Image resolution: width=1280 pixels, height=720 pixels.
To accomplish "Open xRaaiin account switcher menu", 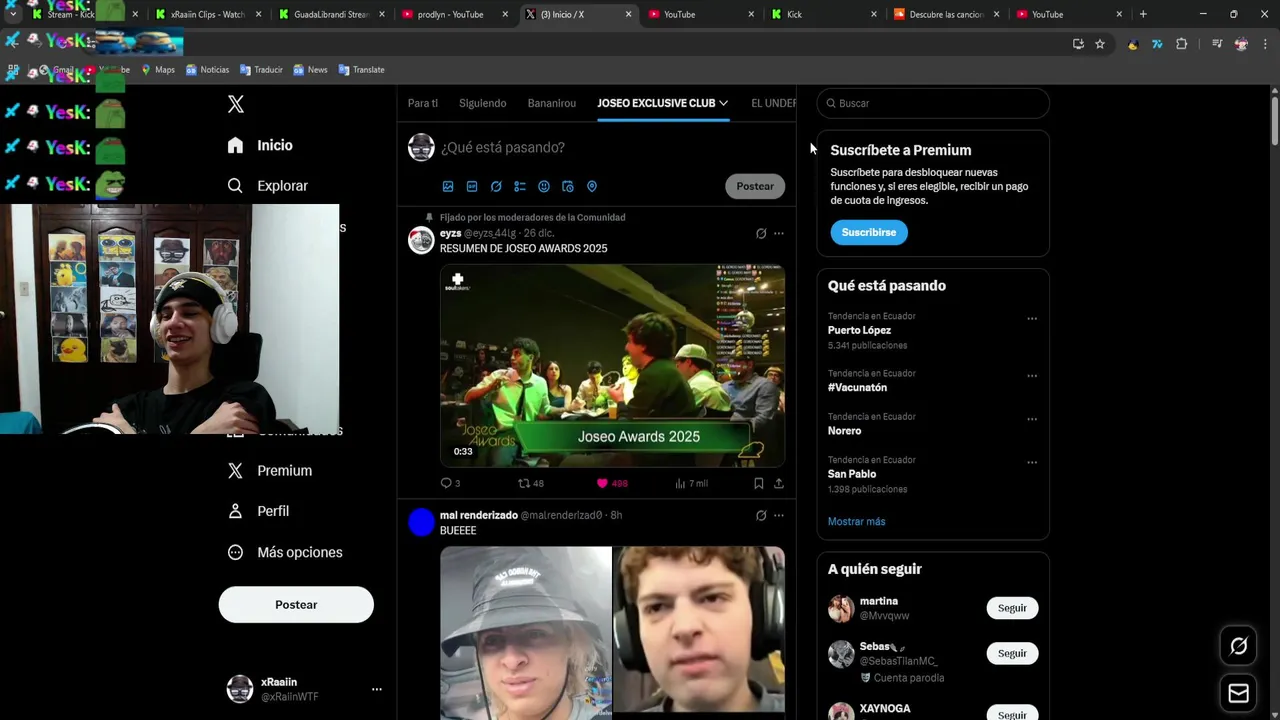I will (x=377, y=689).
